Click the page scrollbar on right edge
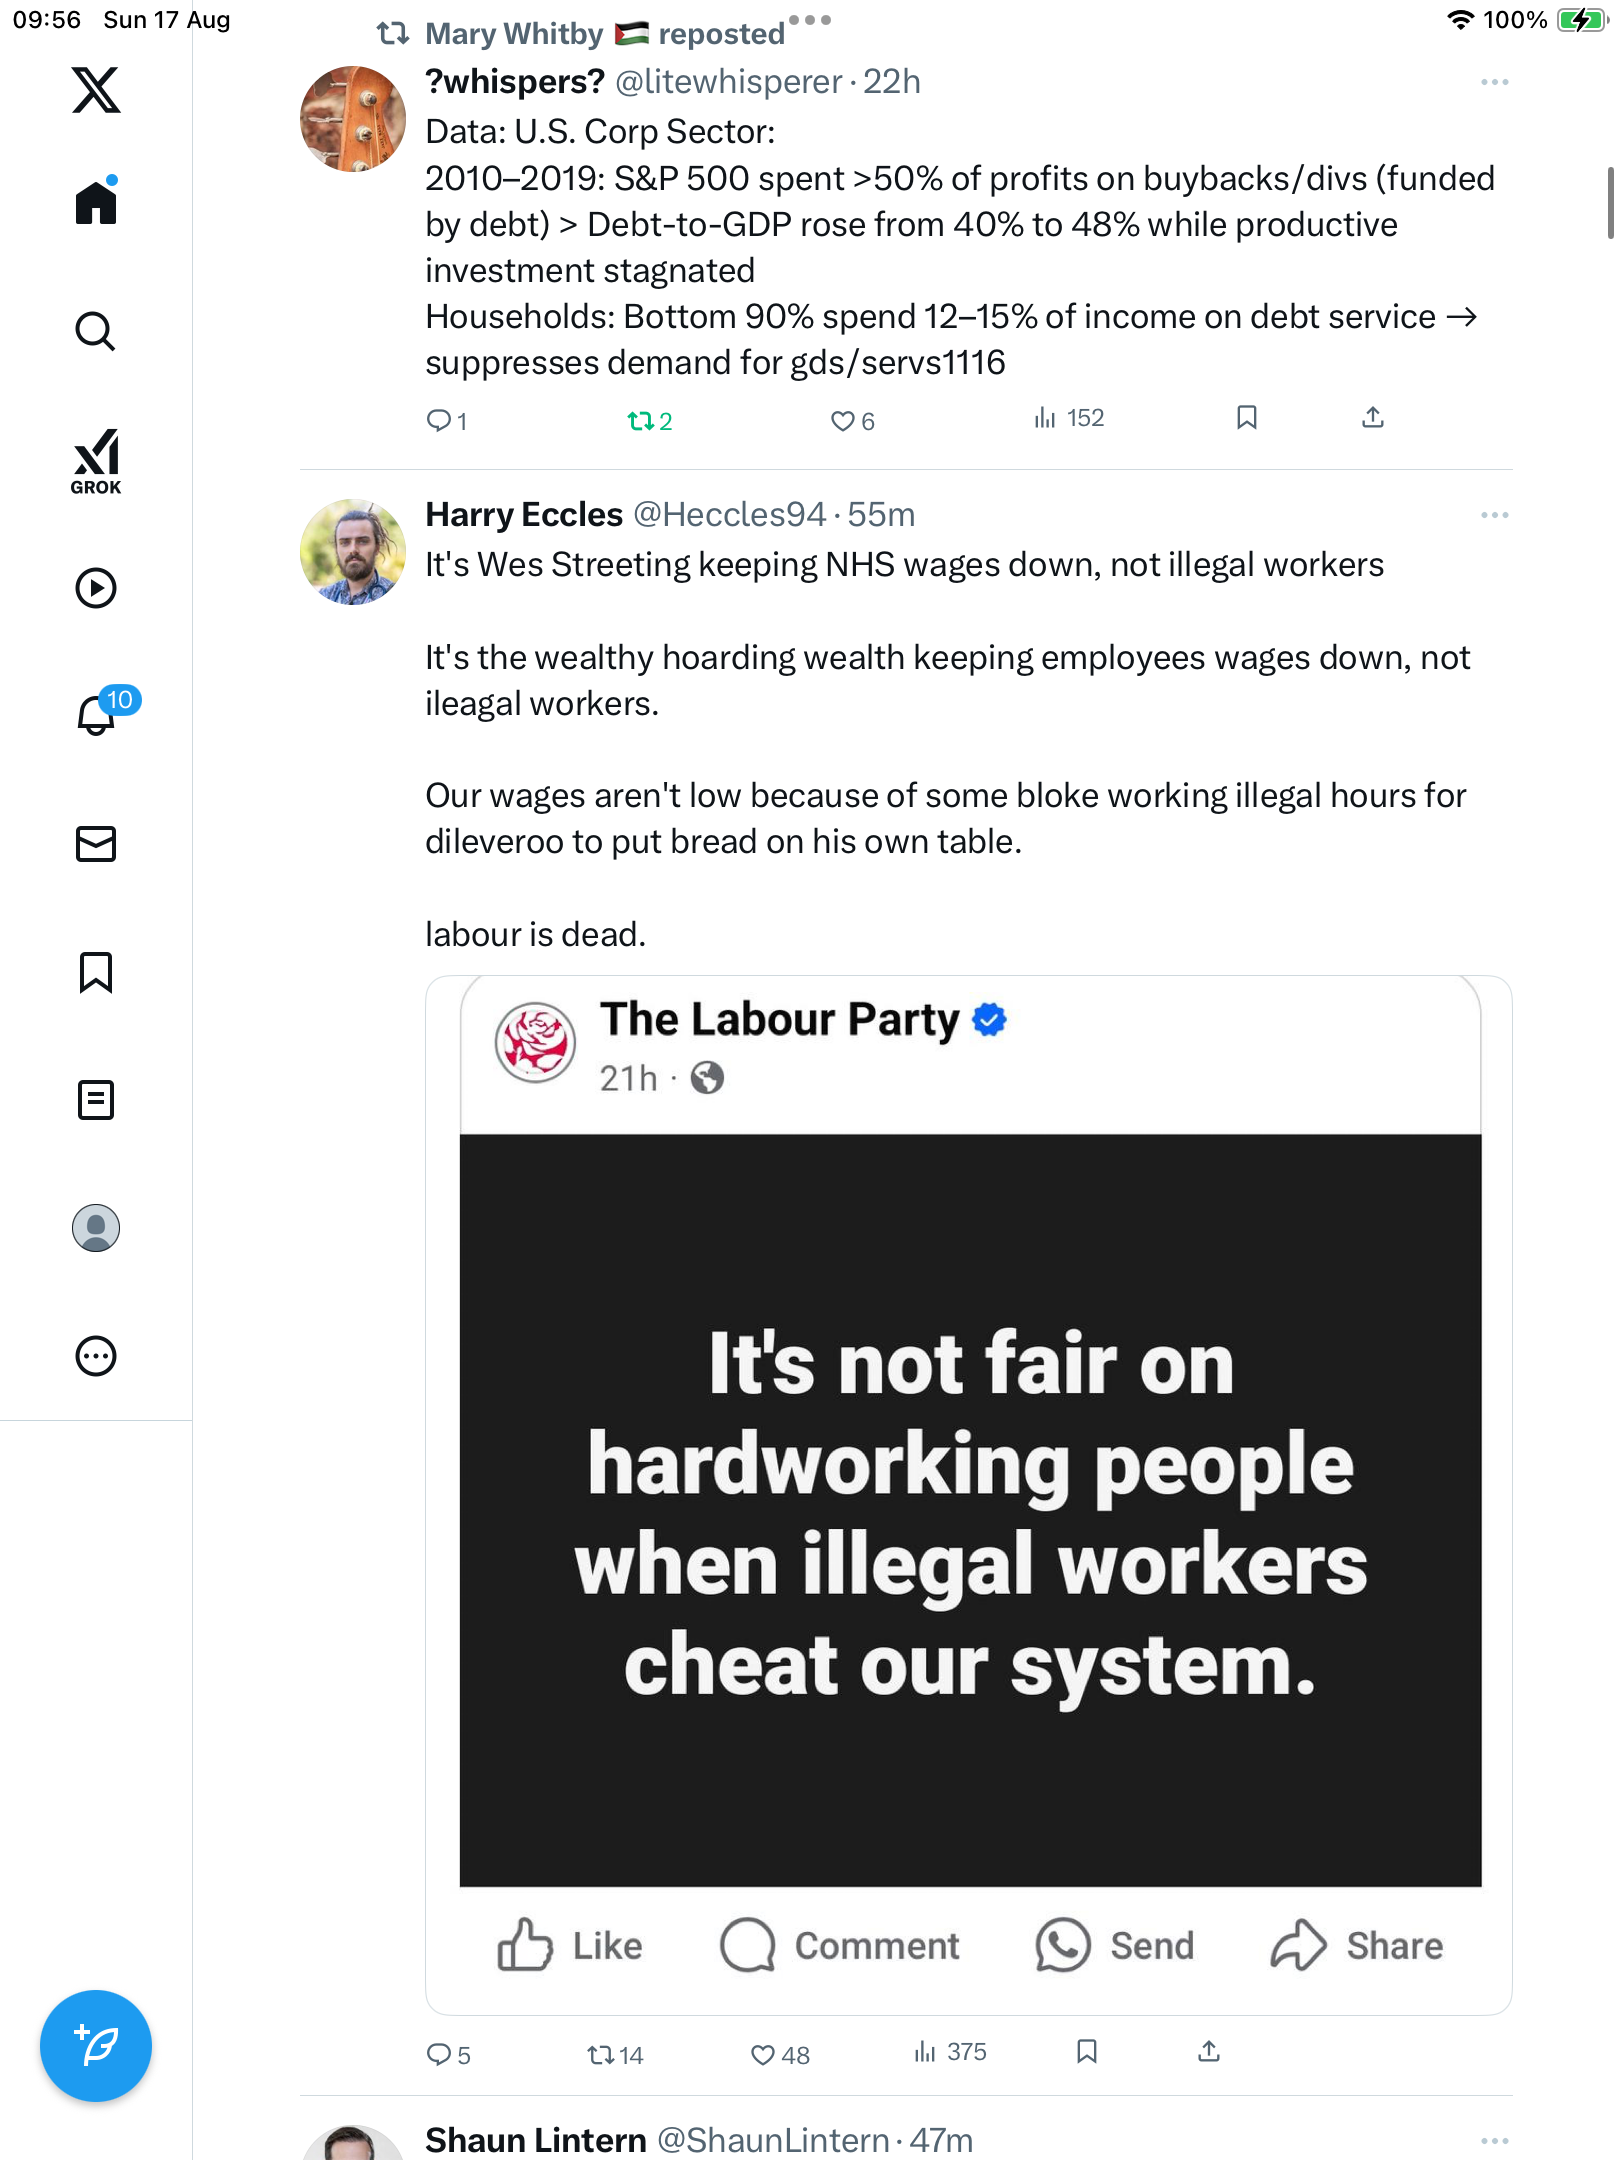 (x=1609, y=203)
